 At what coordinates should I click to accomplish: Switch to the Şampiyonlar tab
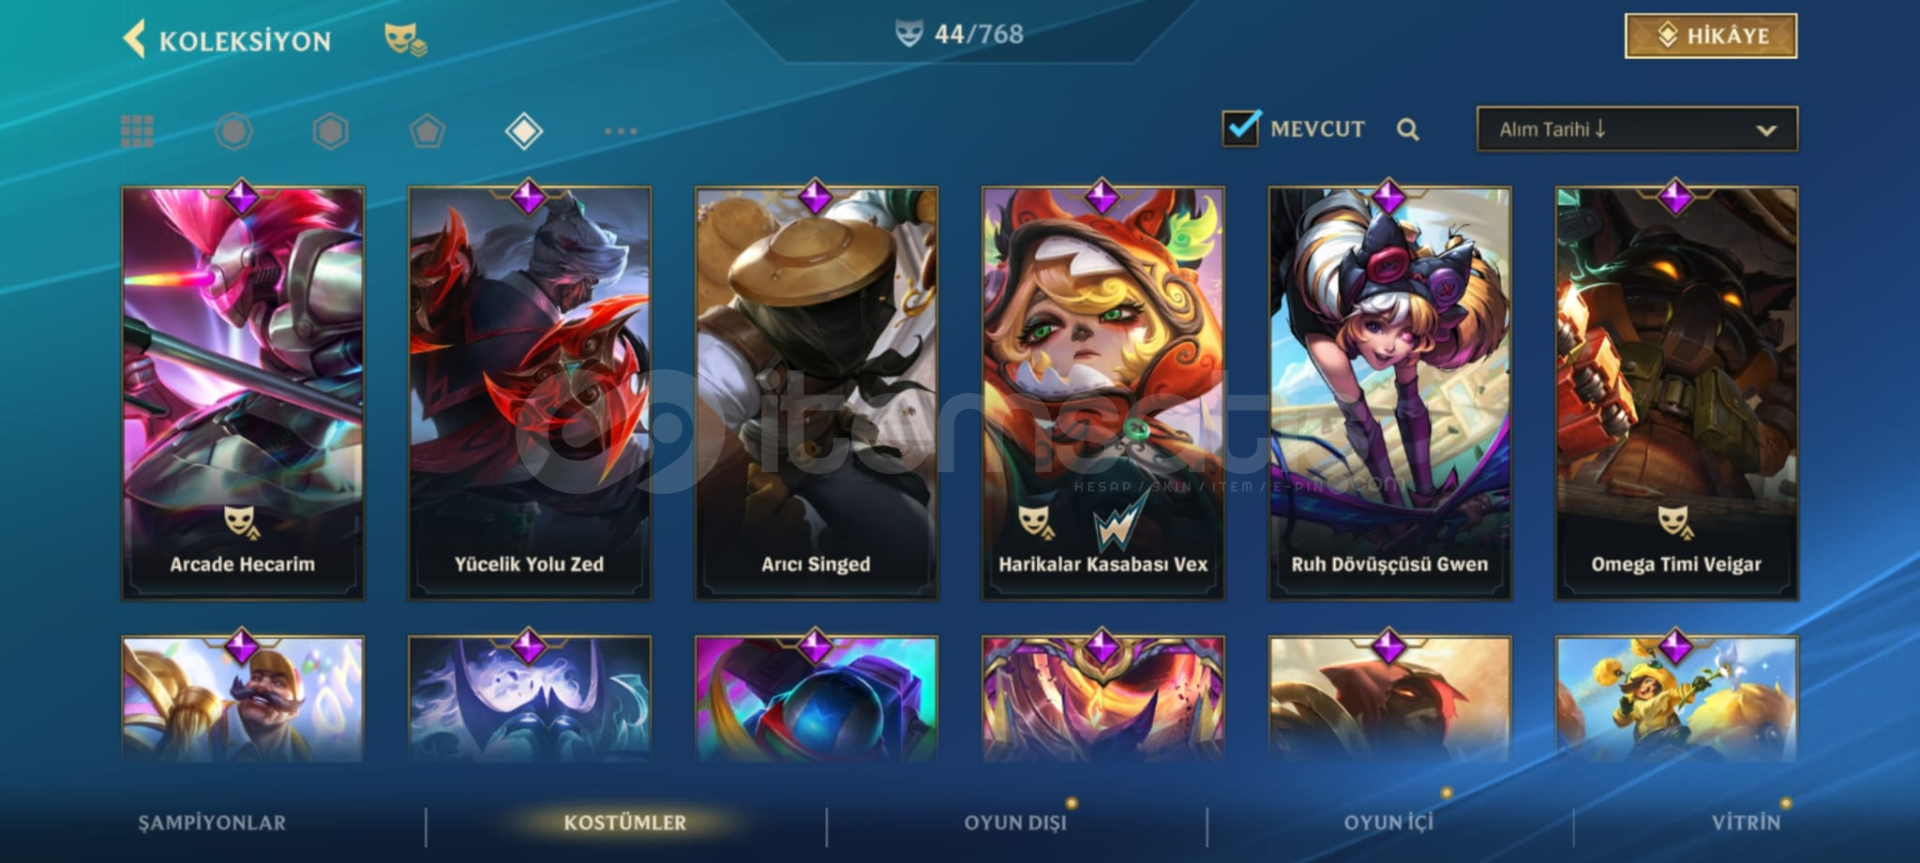click(x=212, y=823)
